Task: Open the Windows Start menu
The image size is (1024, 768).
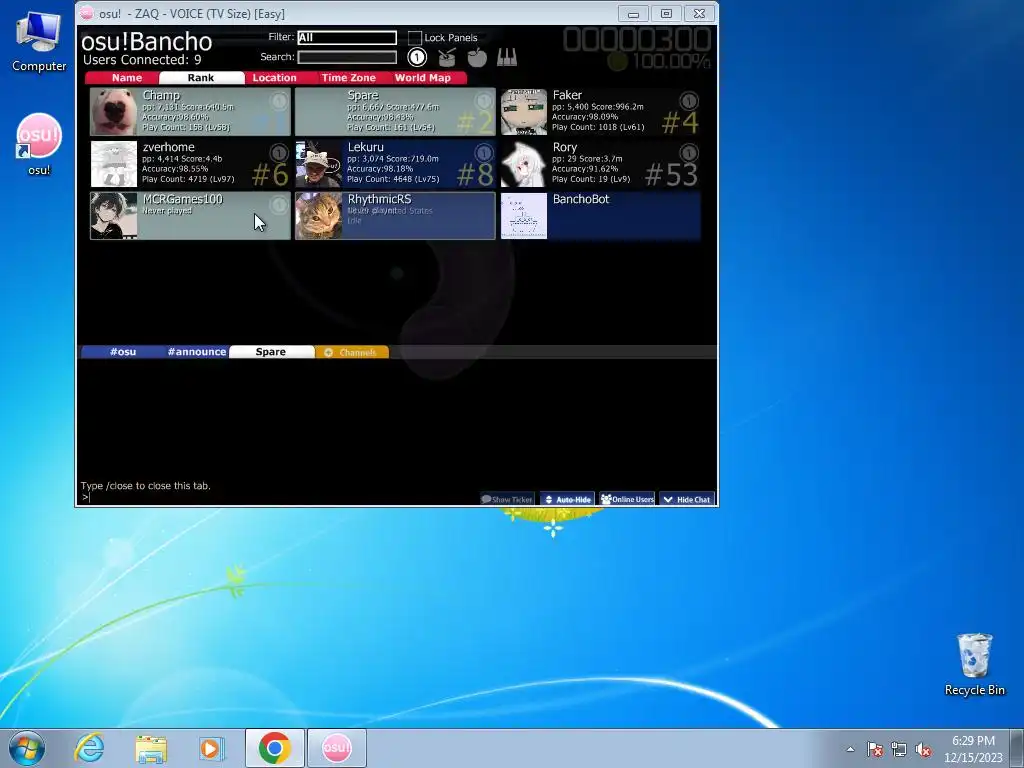Action: (27, 748)
